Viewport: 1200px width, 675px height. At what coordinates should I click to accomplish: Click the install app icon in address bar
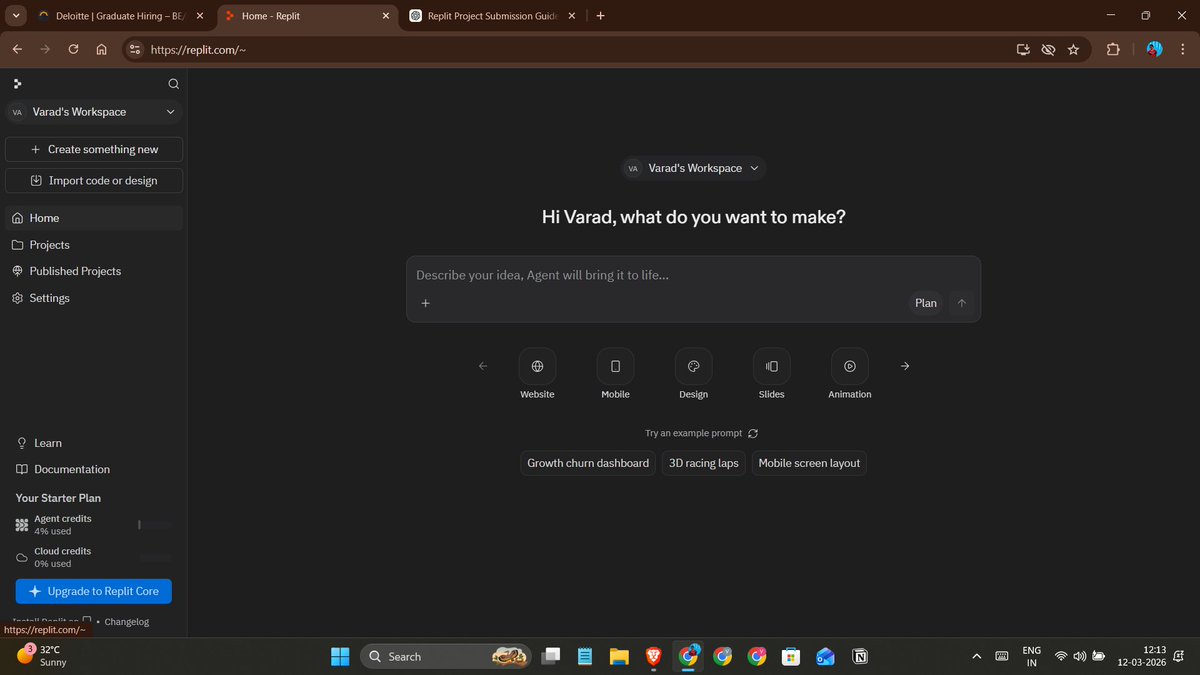(x=1023, y=49)
